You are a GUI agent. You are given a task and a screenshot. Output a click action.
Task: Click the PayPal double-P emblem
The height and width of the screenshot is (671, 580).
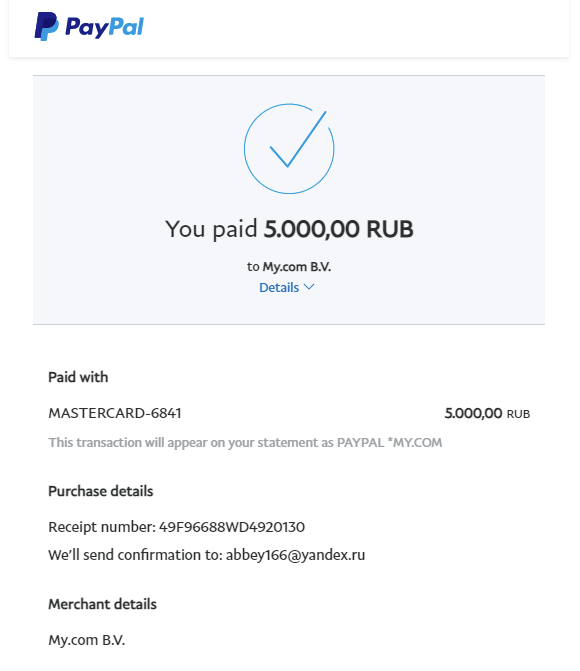[46, 27]
